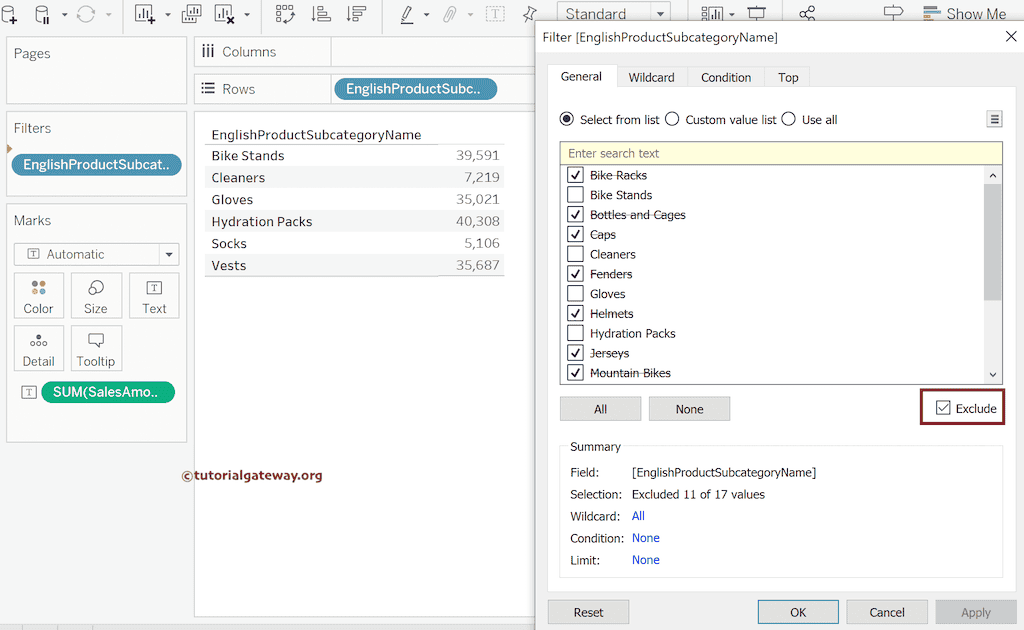Image resolution: width=1024 pixels, height=630 pixels.
Task: Check the Gloves checkbox
Action: click(x=575, y=293)
